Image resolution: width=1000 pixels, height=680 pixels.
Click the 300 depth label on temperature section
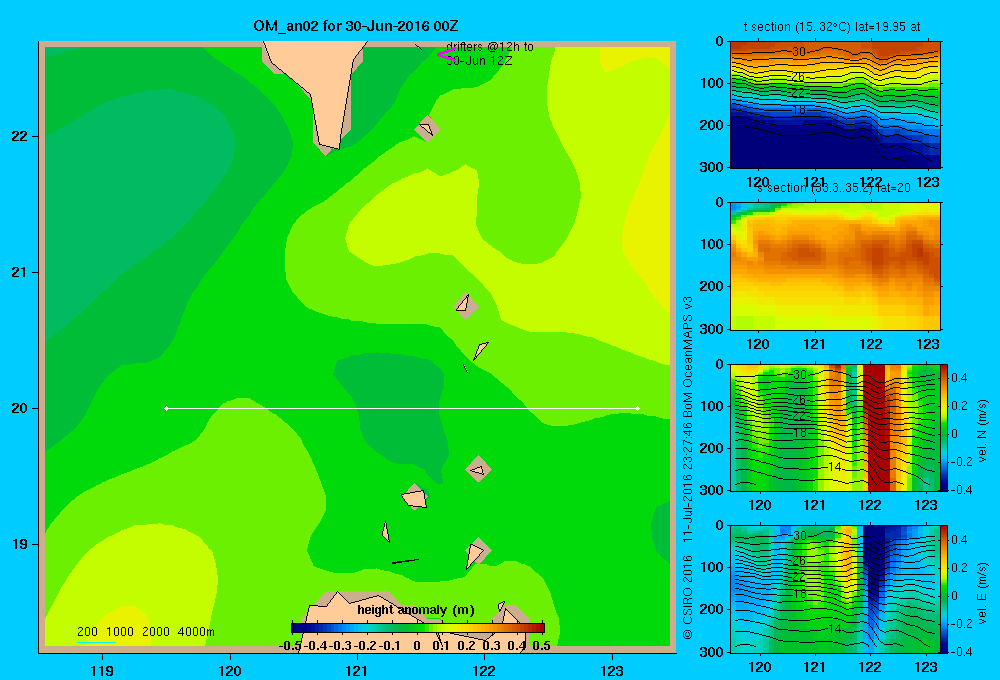(714, 167)
